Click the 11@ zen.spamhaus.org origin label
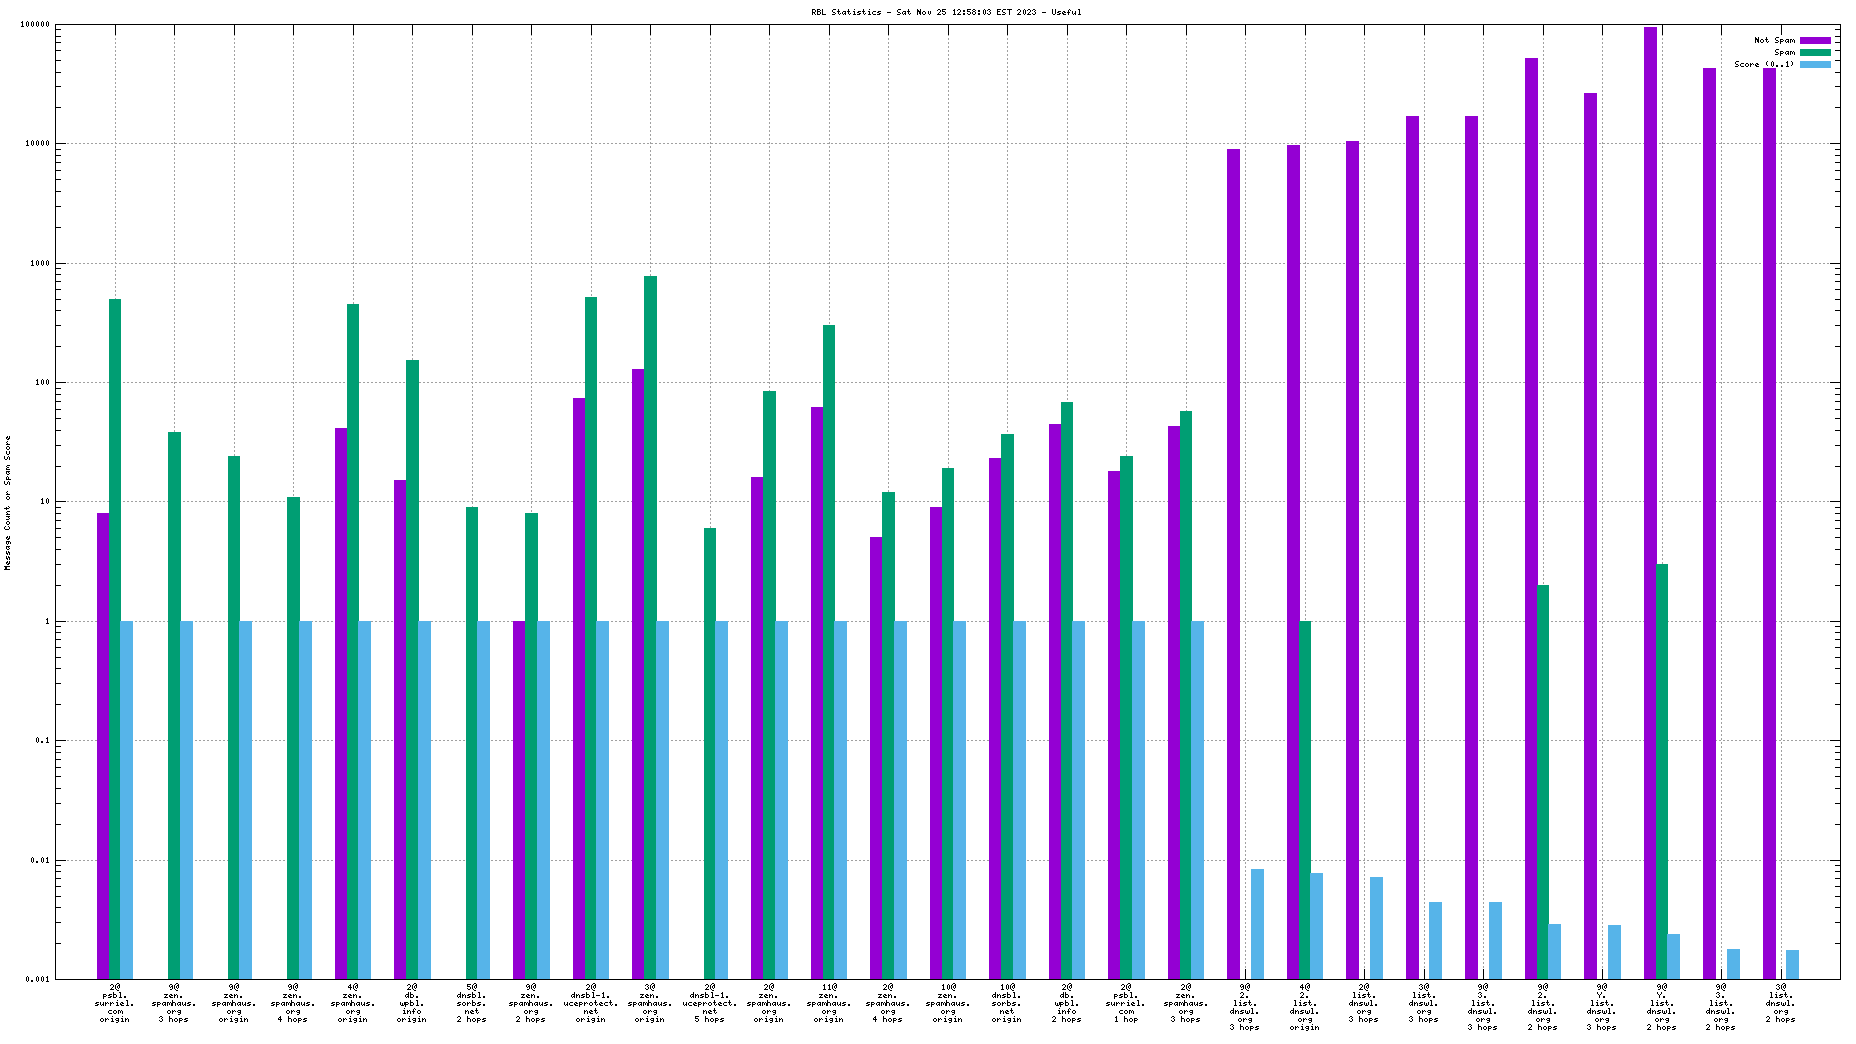Image resolution: width=1856 pixels, height=1044 pixels. click(829, 1003)
